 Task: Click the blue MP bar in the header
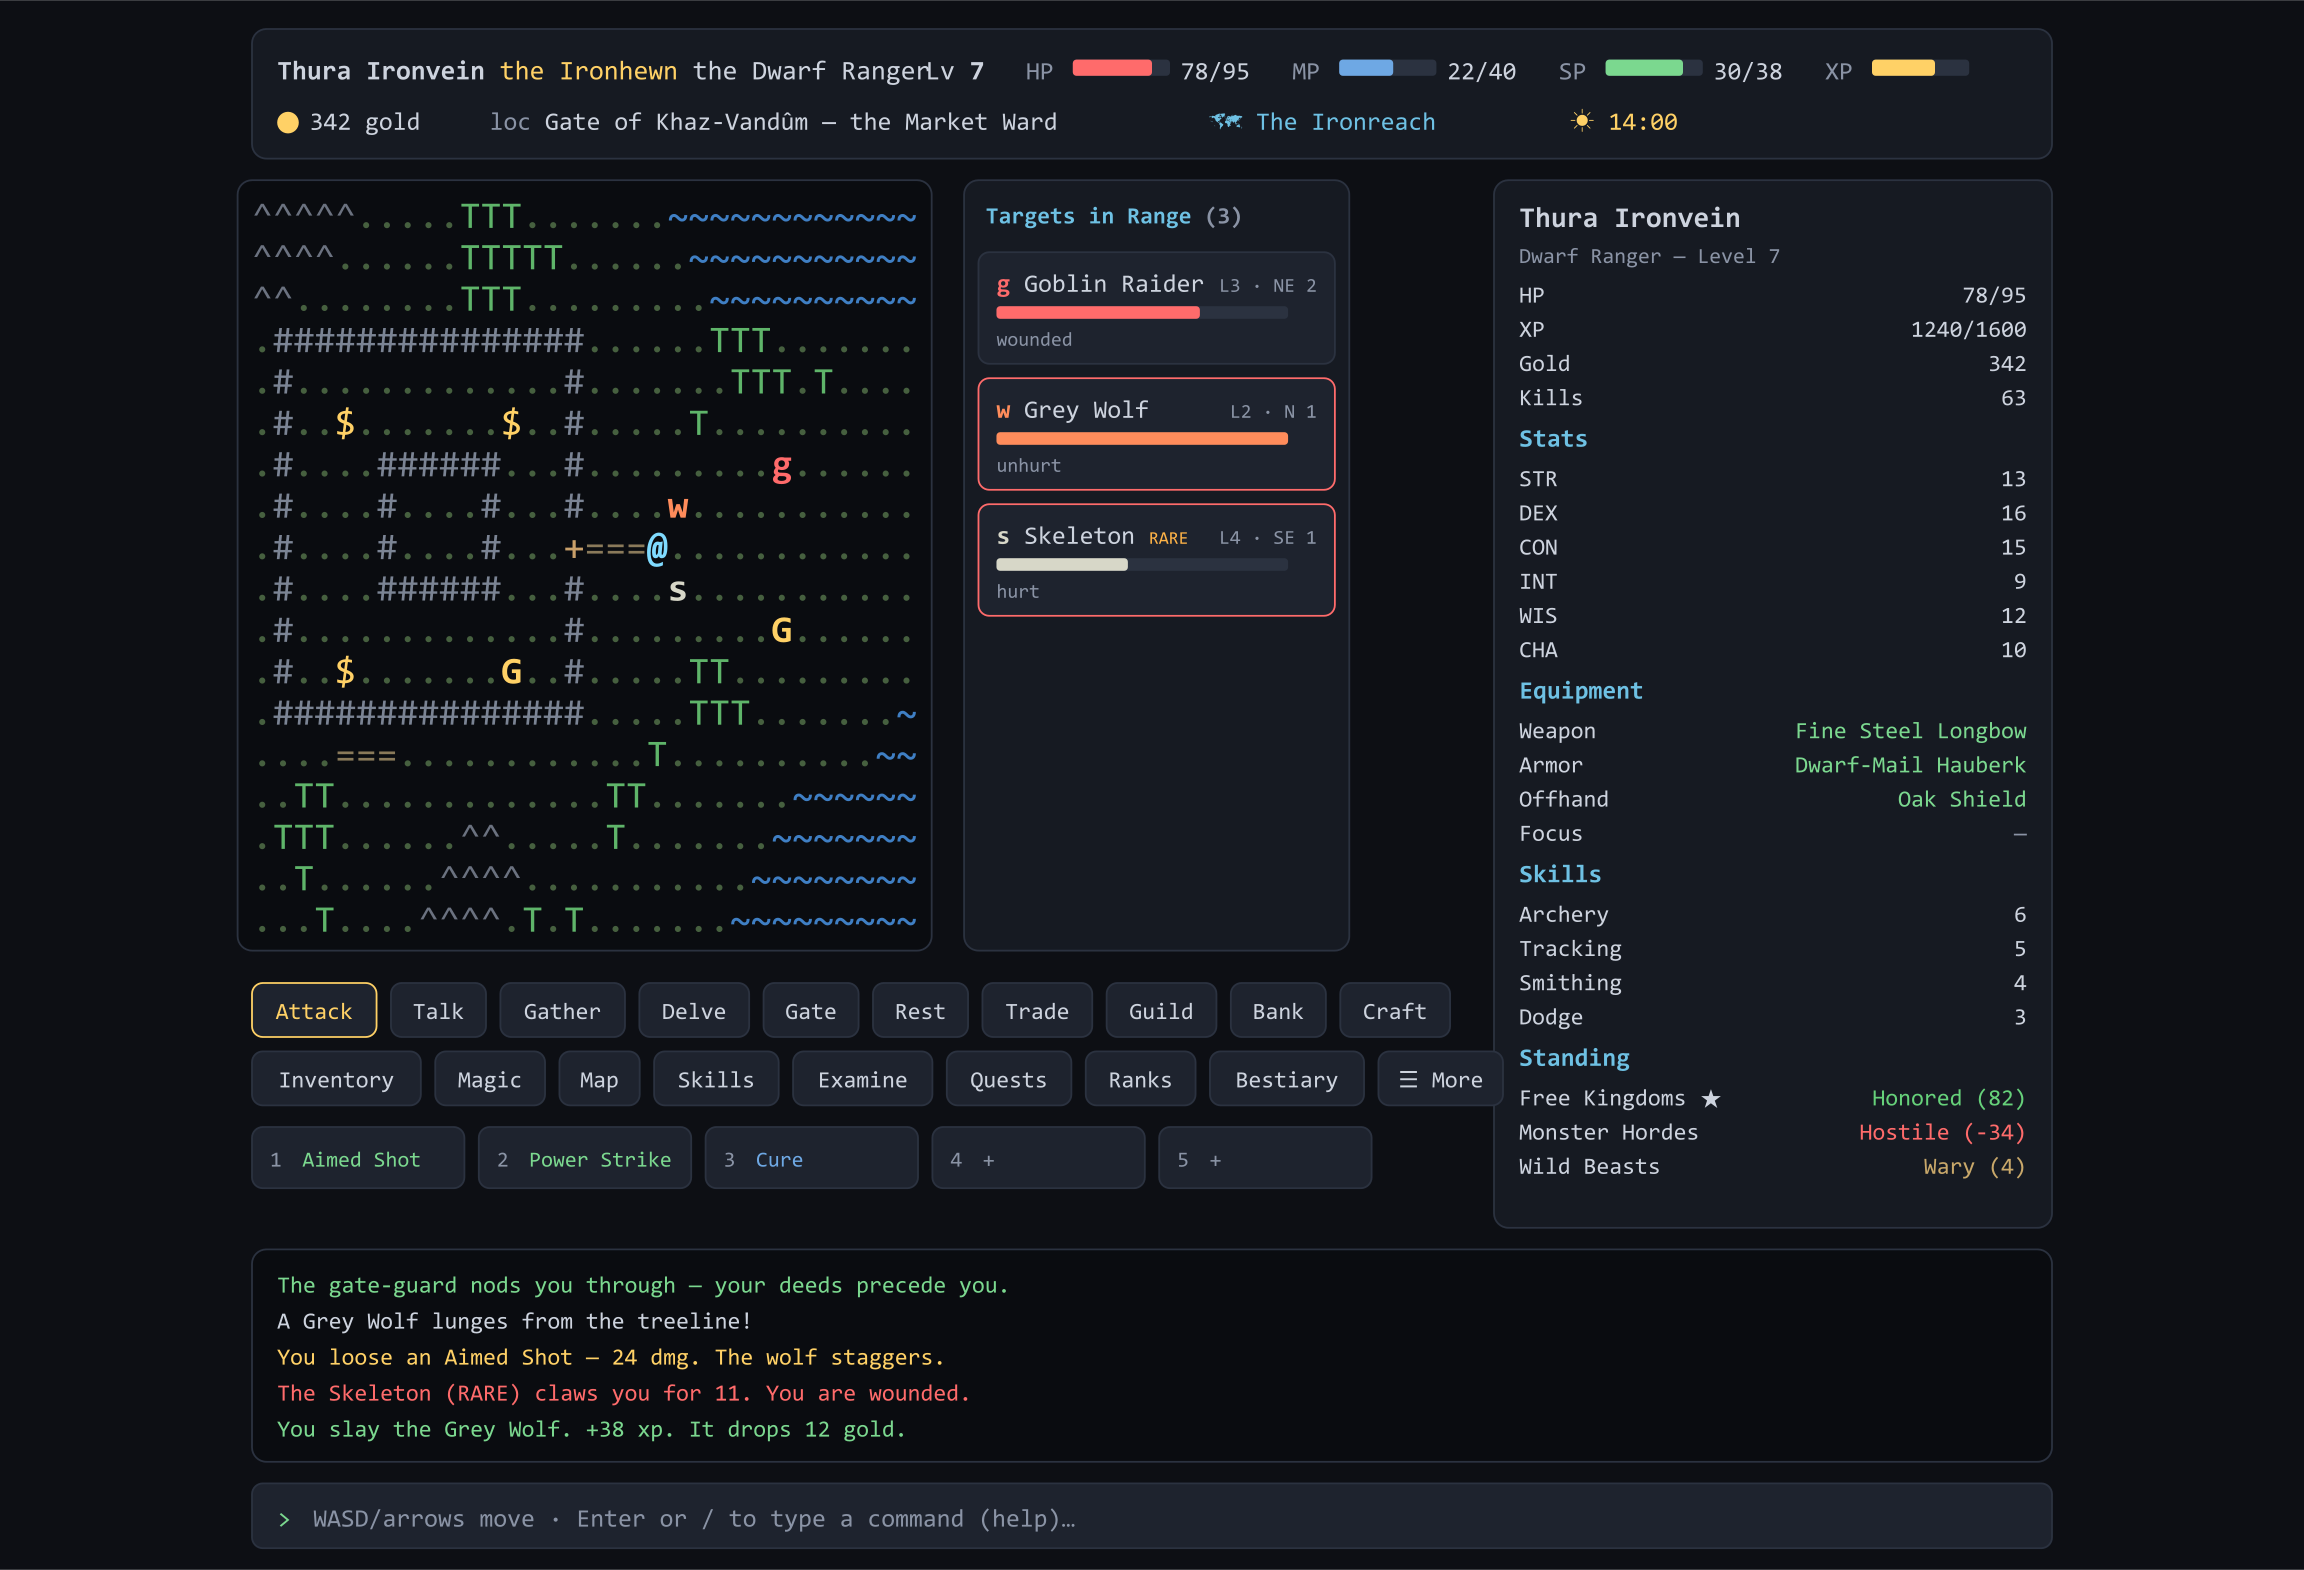[1387, 68]
